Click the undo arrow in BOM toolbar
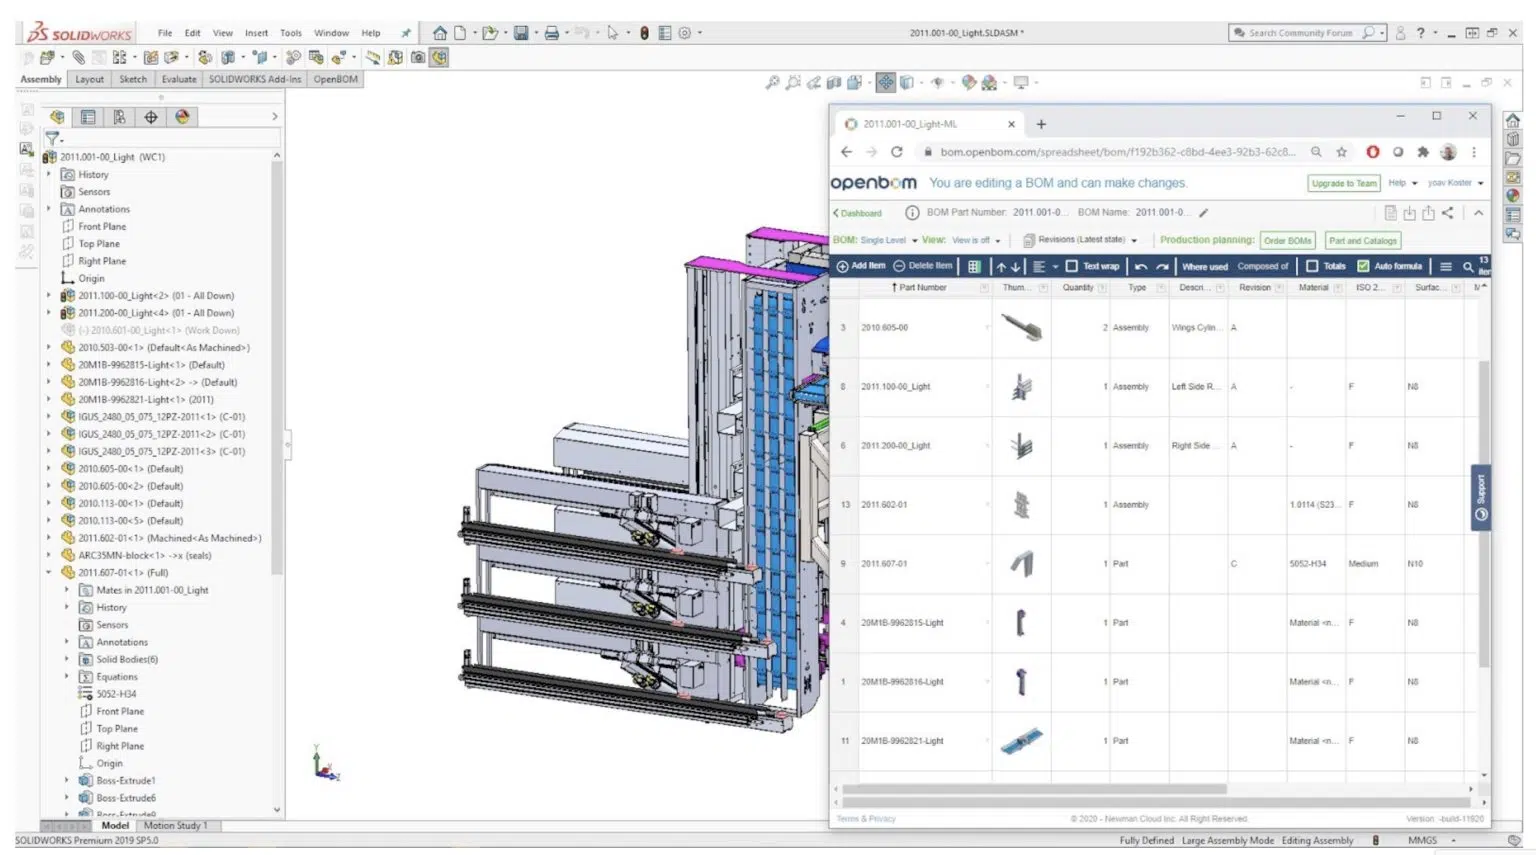 click(x=1140, y=266)
